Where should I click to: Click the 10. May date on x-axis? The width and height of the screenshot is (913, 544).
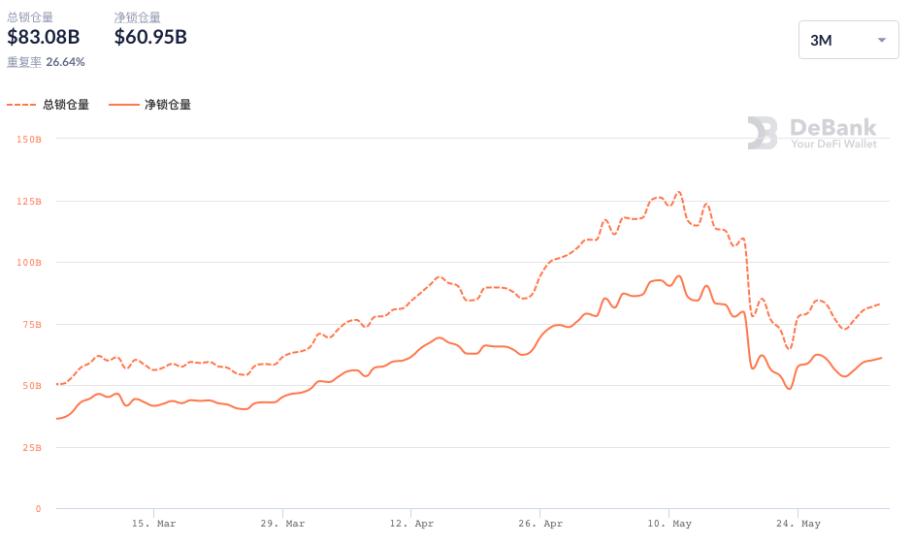pos(668,523)
